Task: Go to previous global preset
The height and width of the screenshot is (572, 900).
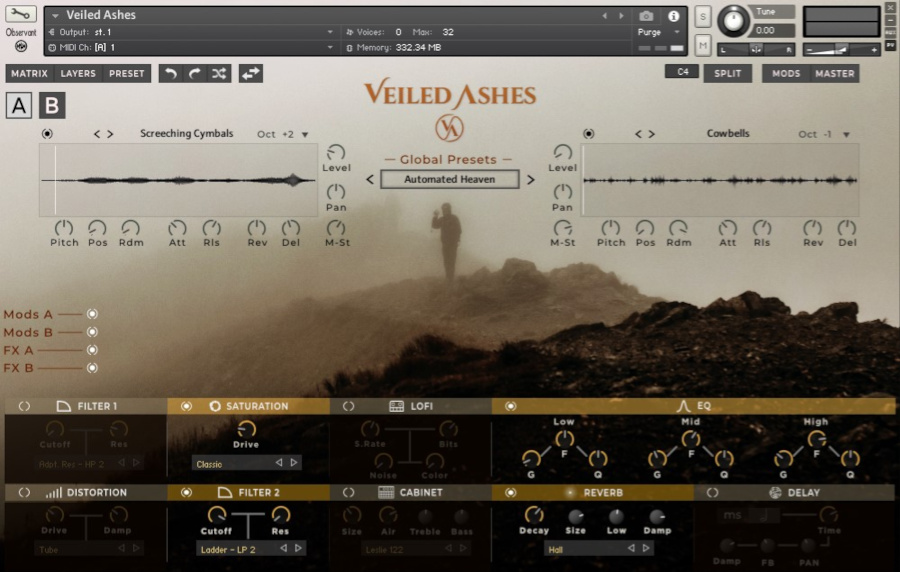Action: [370, 180]
